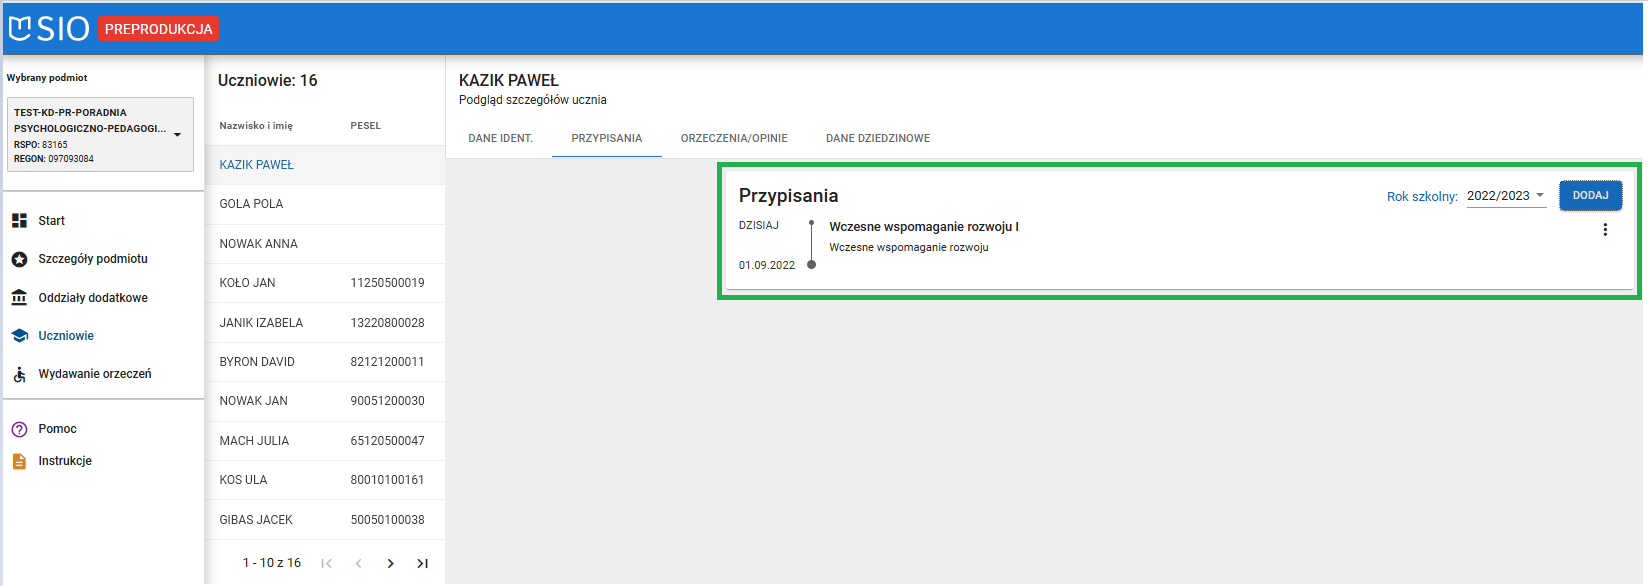The image size is (1648, 586).
Task: Click the Oddziały dodatkowe building icon
Action: tap(19, 298)
